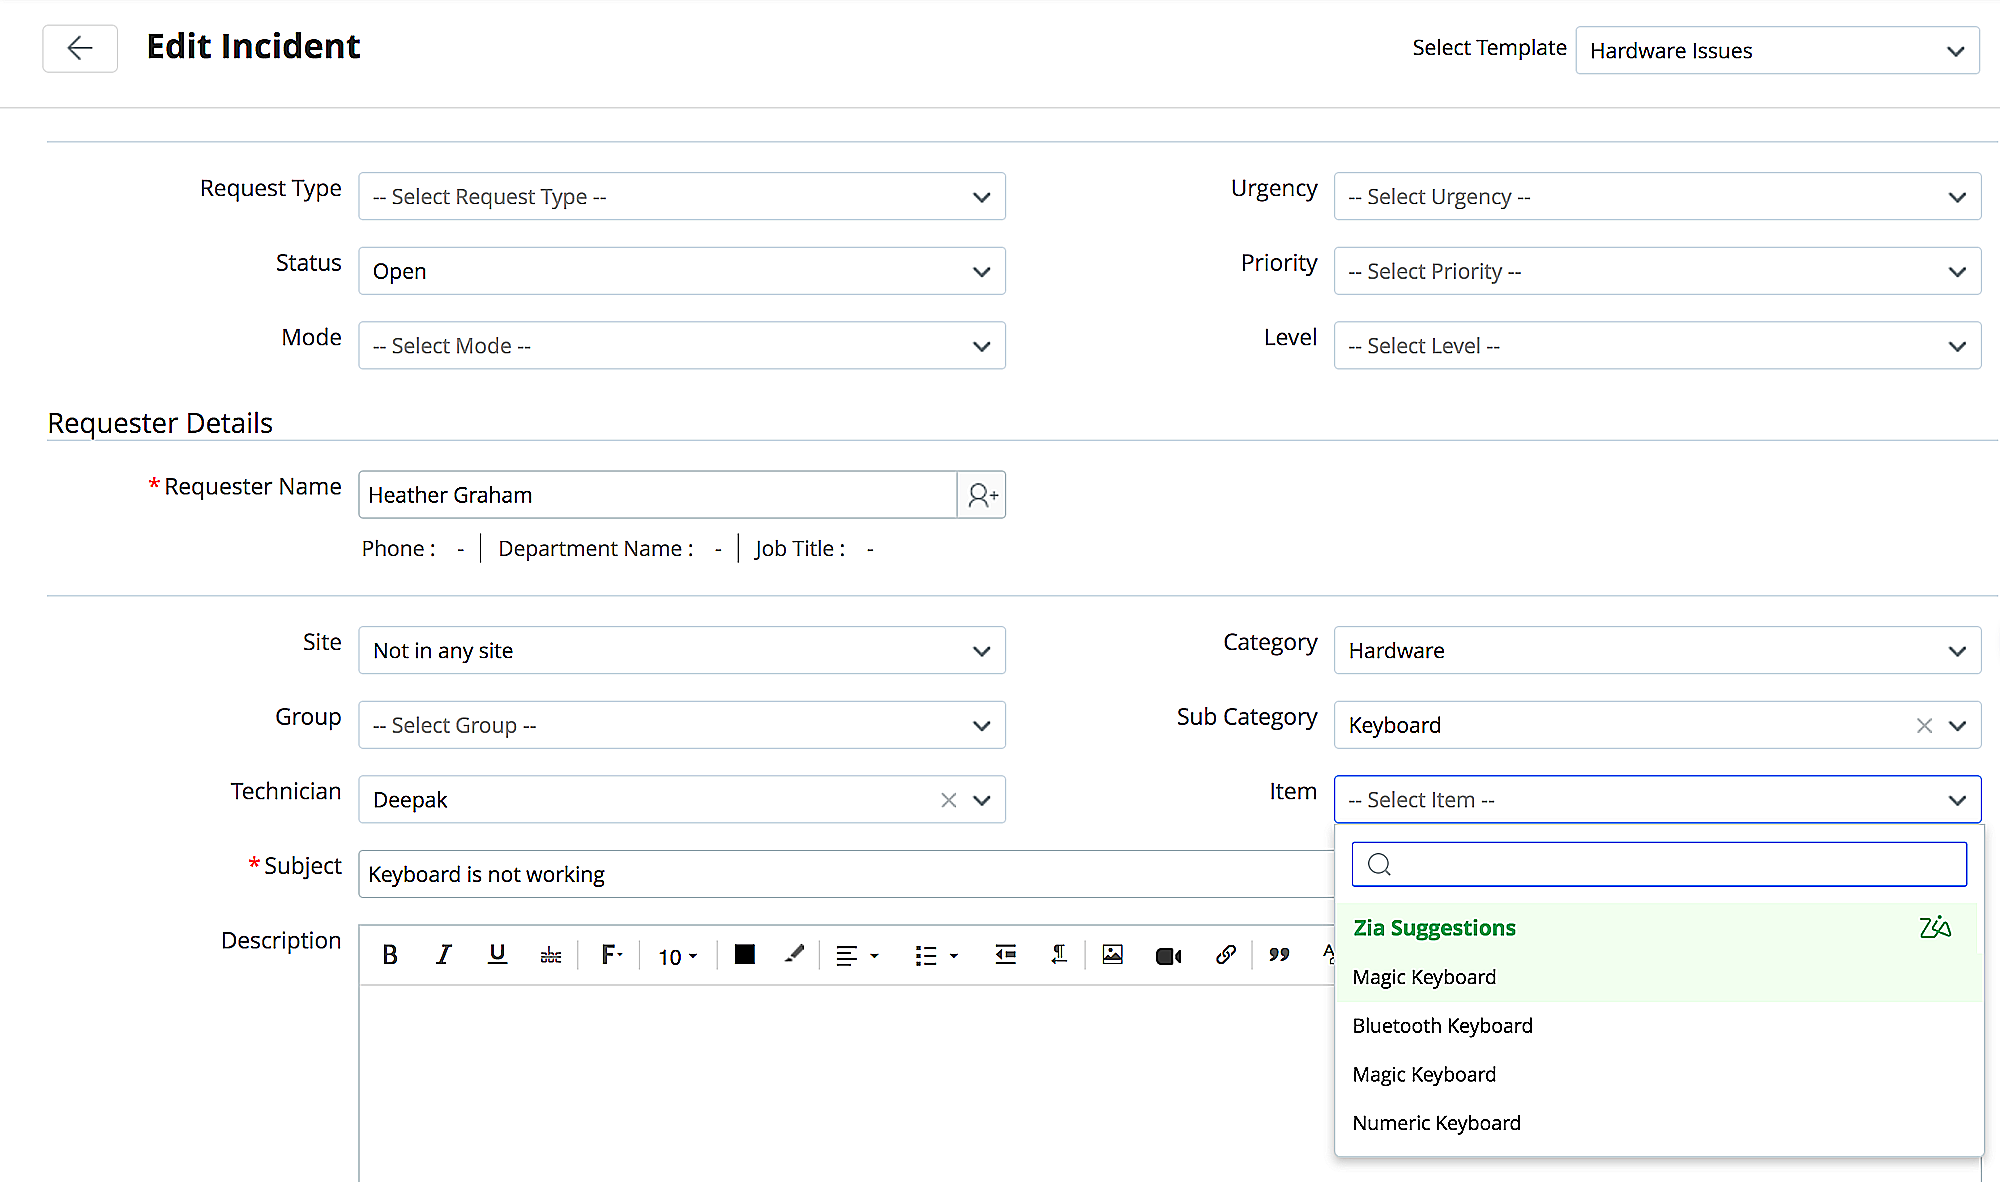Choose Bluetooth Keyboard from the item list
Screen dimensions: 2000x1182
(1442, 1026)
